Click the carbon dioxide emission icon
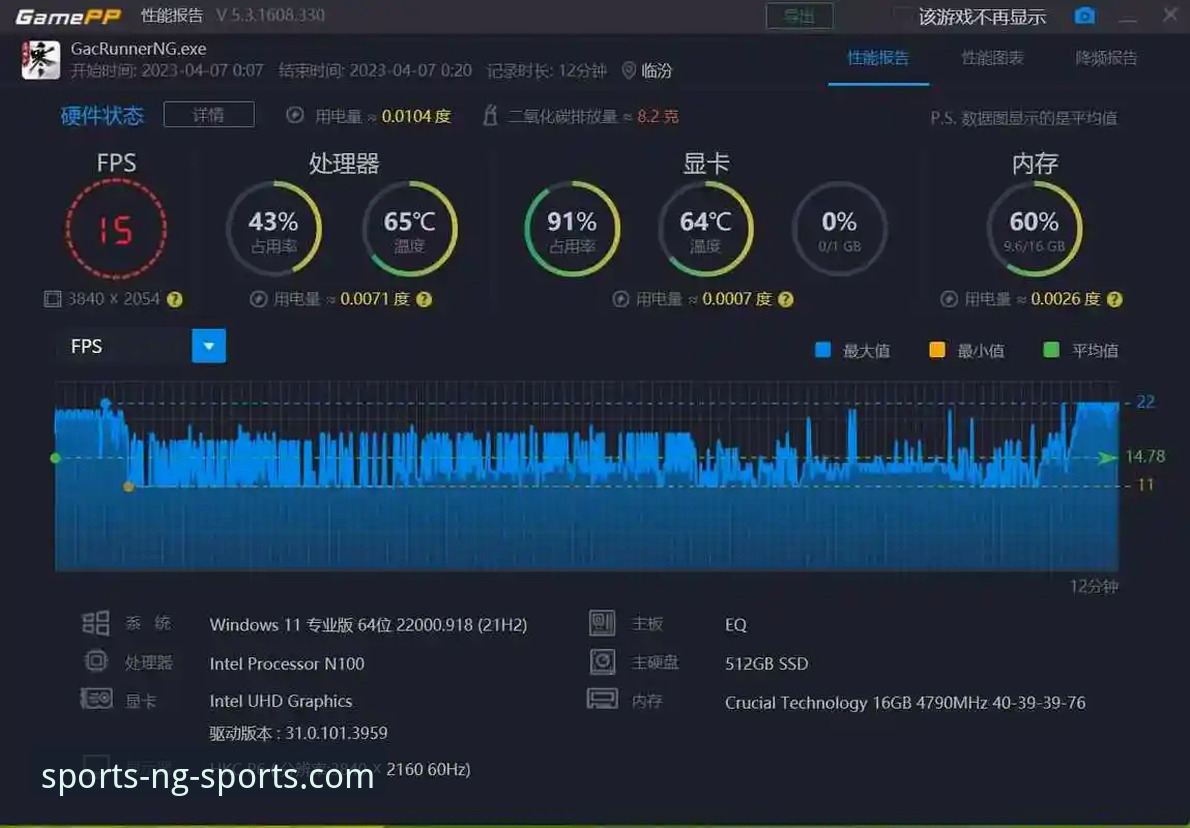This screenshot has width=1190, height=828. [490, 116]
